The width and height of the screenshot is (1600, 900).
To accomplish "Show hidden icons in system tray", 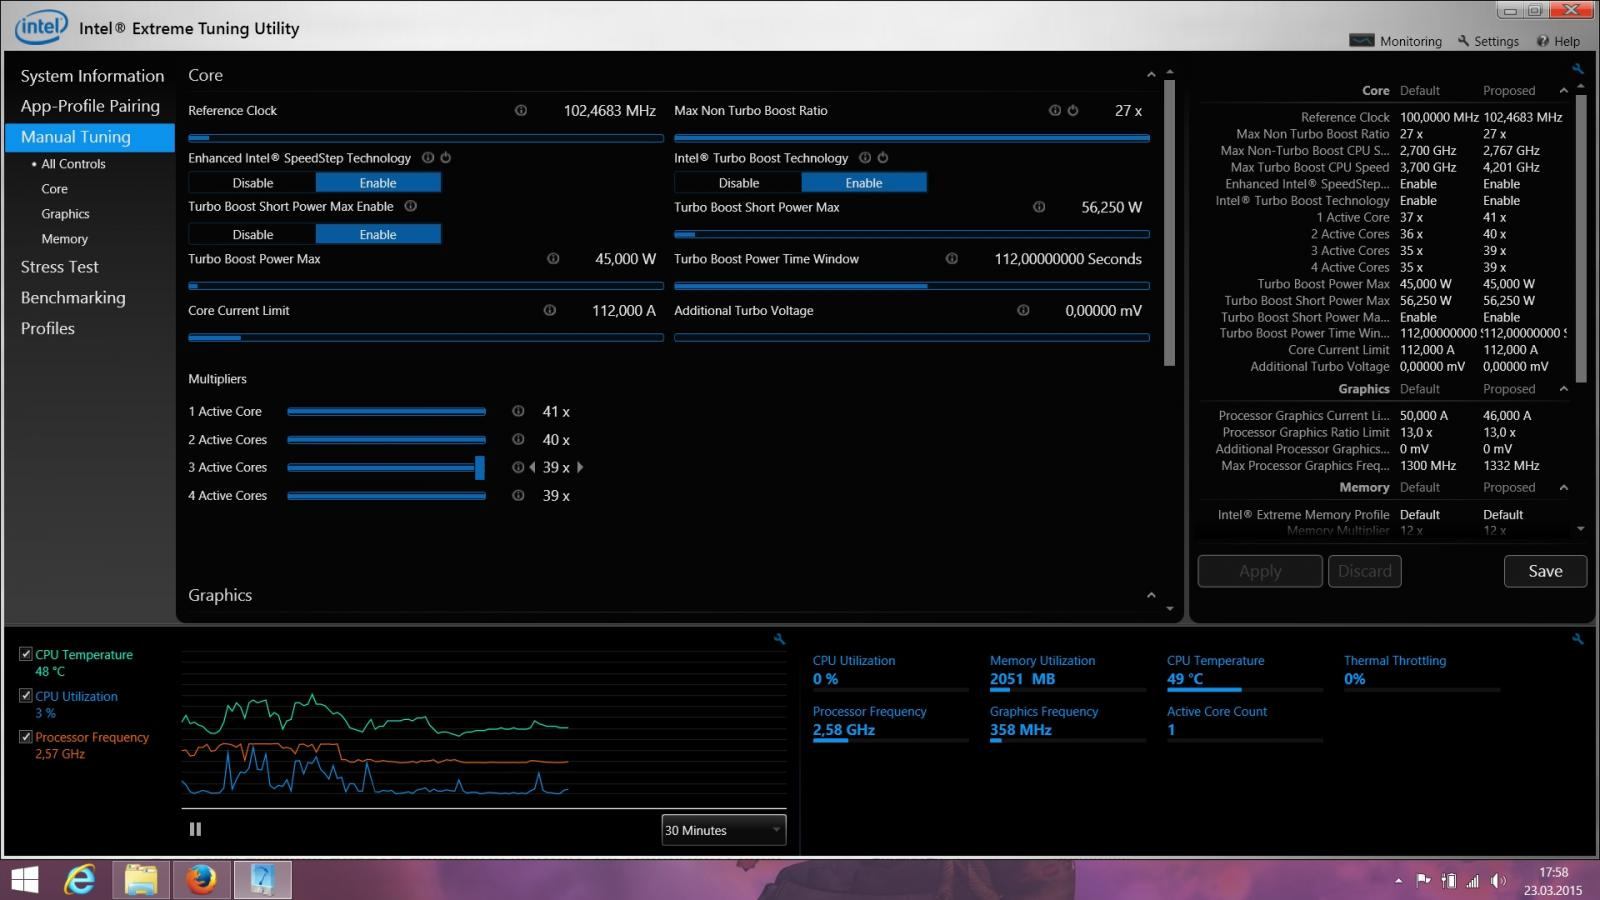I will pos(1398,881).
